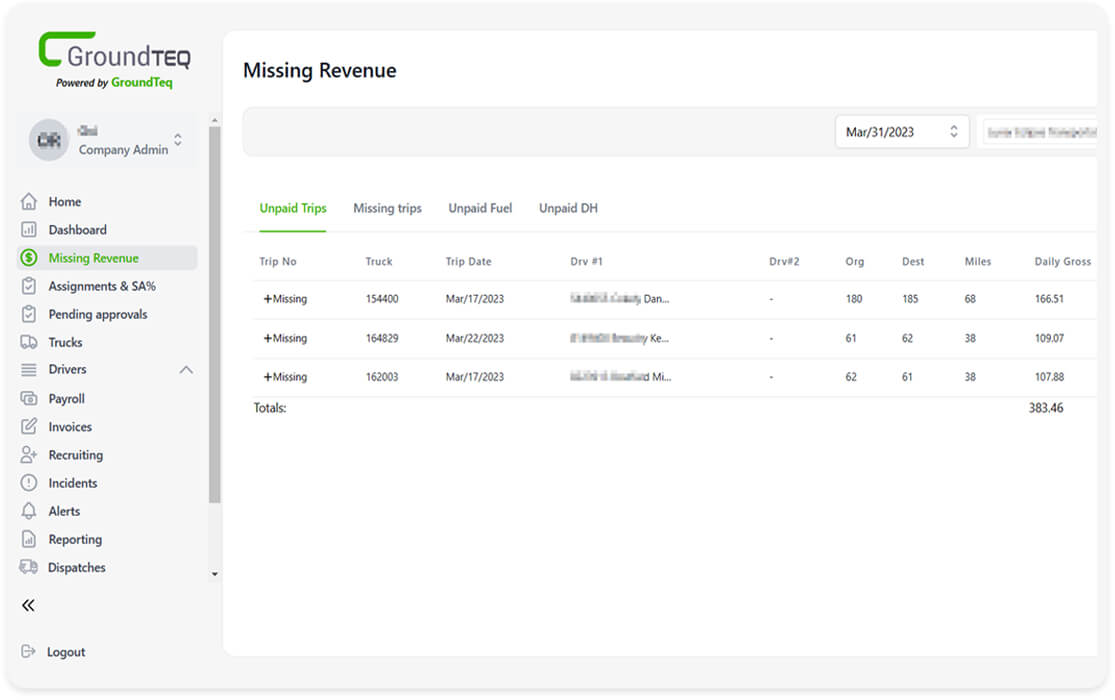Image resolution: width=1115 pixels, height=700 pixels.
Task: Click the Recruiting person-plus icon
Action: pyautogui.click(x=28, y=455)
